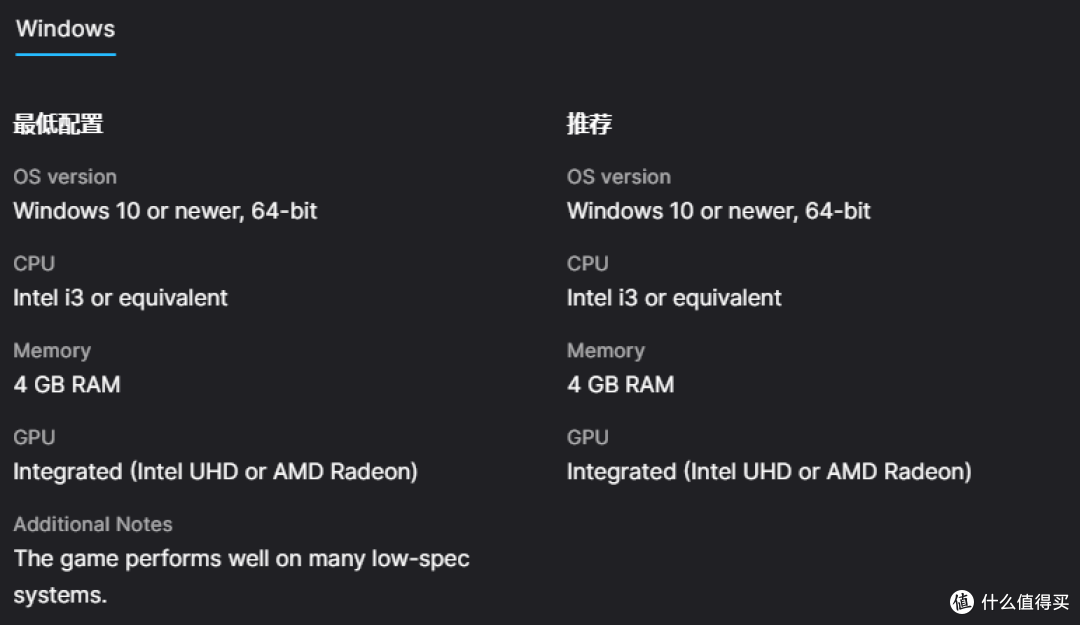Click minimum 4 GB RAM value
The height and width of the screenshot is (625, 1080).
pos(67,385)
